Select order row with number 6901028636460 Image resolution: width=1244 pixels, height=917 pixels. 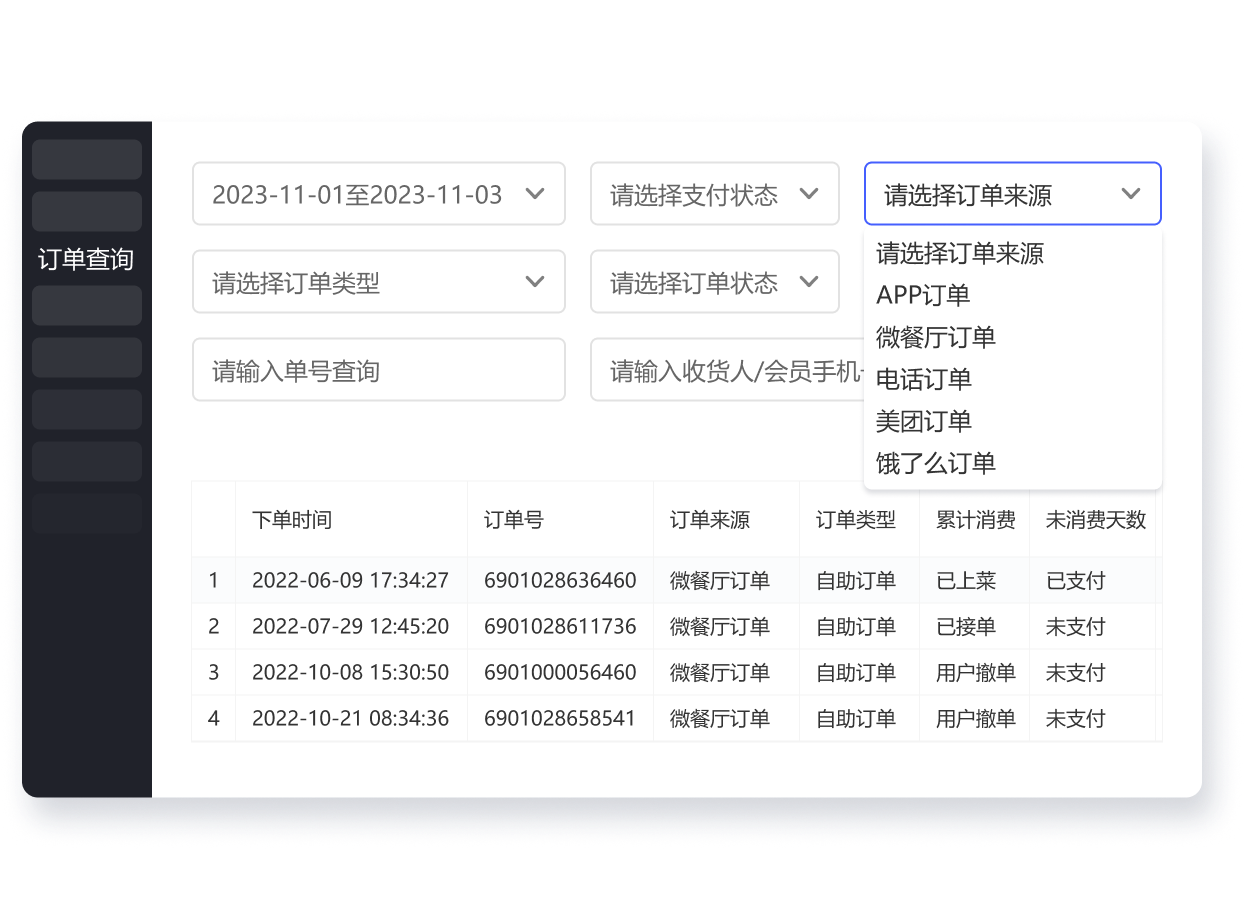(x=560, y=580)
